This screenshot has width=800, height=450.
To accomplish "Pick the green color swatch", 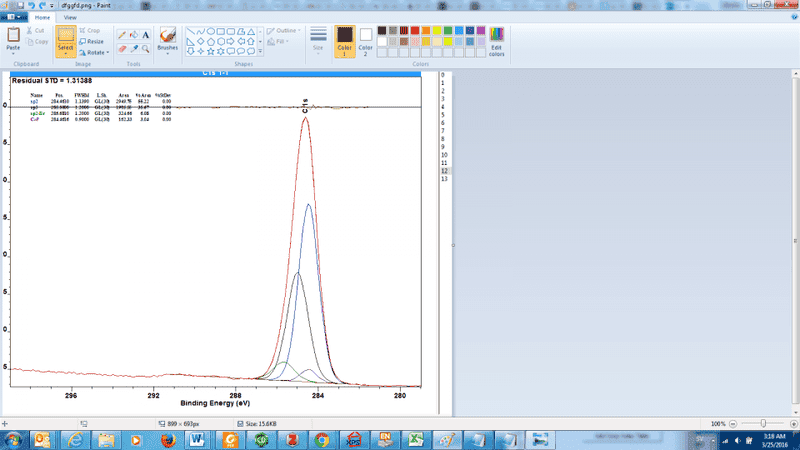I will pos(448,31).
